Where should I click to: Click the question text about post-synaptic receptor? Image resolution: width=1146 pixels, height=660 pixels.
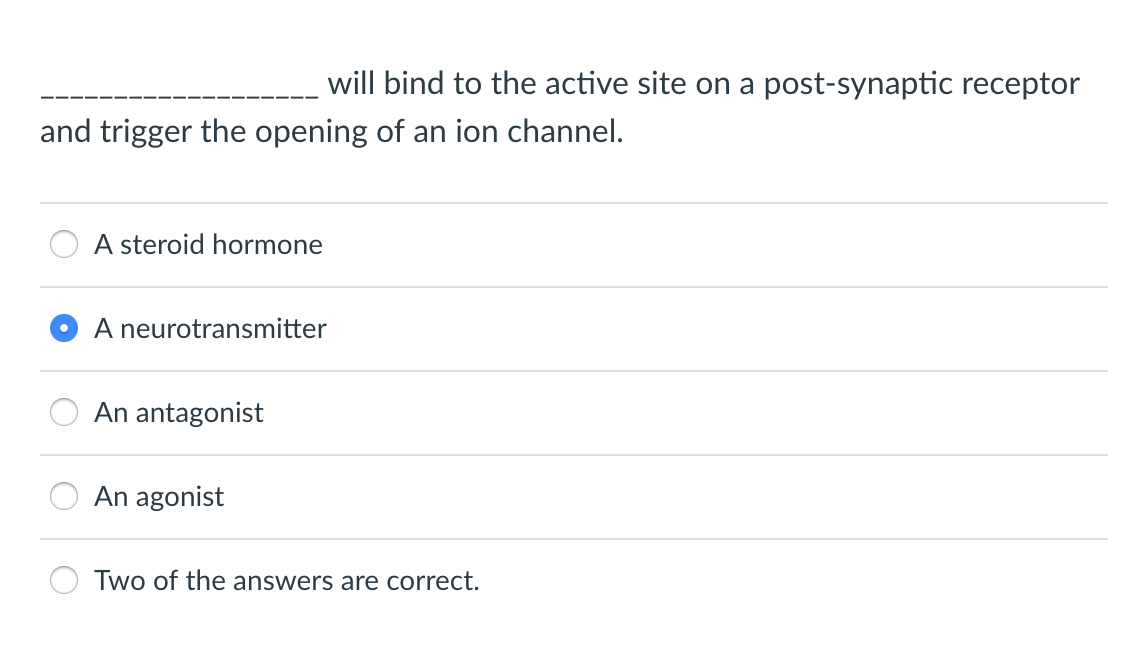560,107
